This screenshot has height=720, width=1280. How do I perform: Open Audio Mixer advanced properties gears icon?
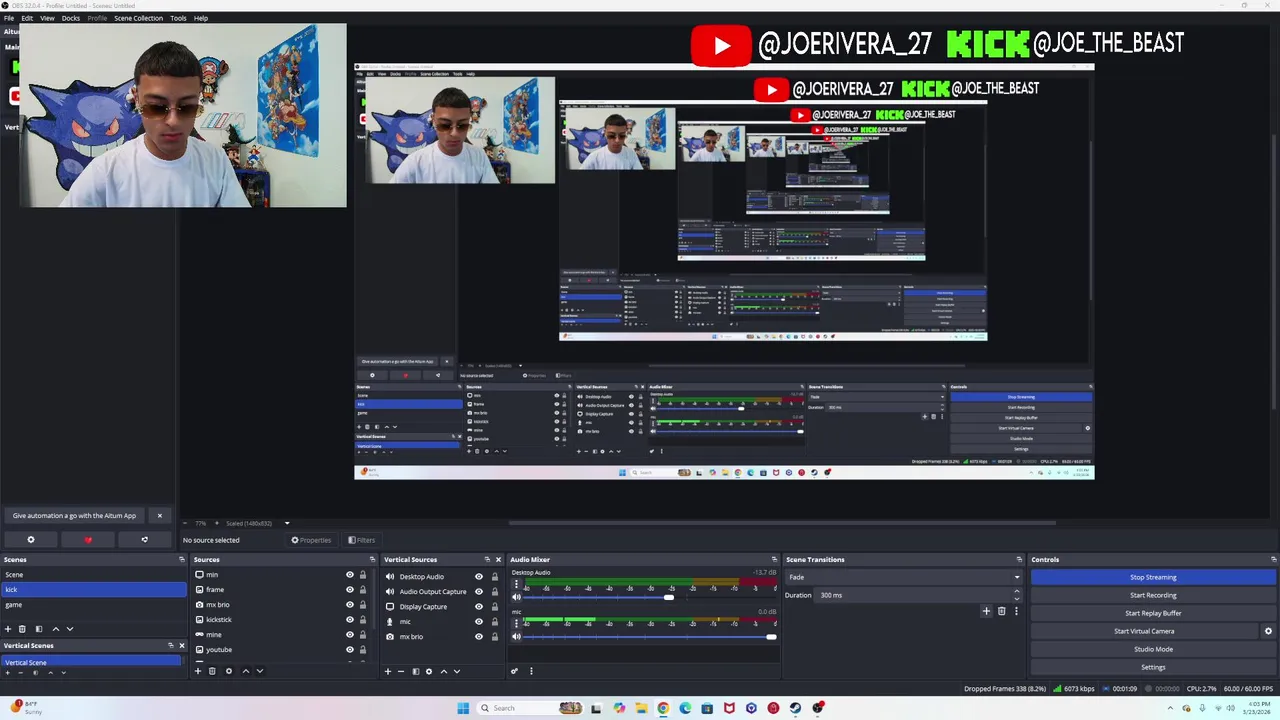(515, 671)
